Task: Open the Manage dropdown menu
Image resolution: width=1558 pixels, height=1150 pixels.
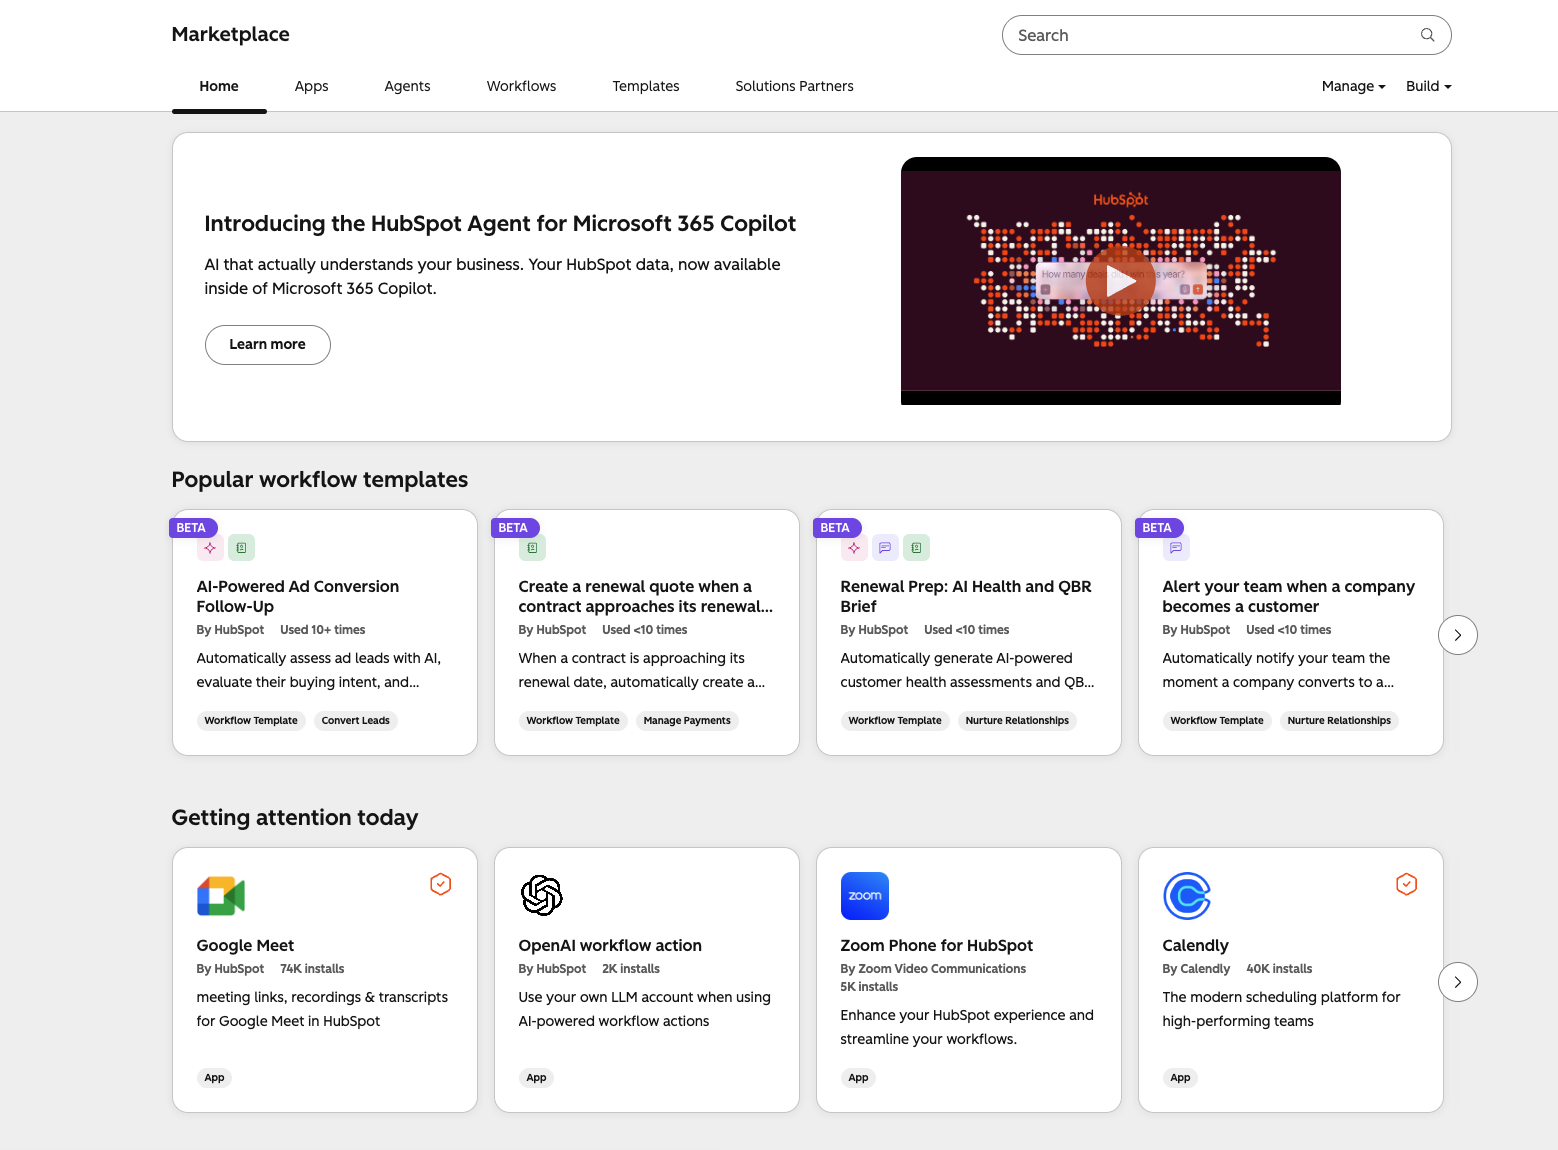Action: click(x=1353, y=86)
